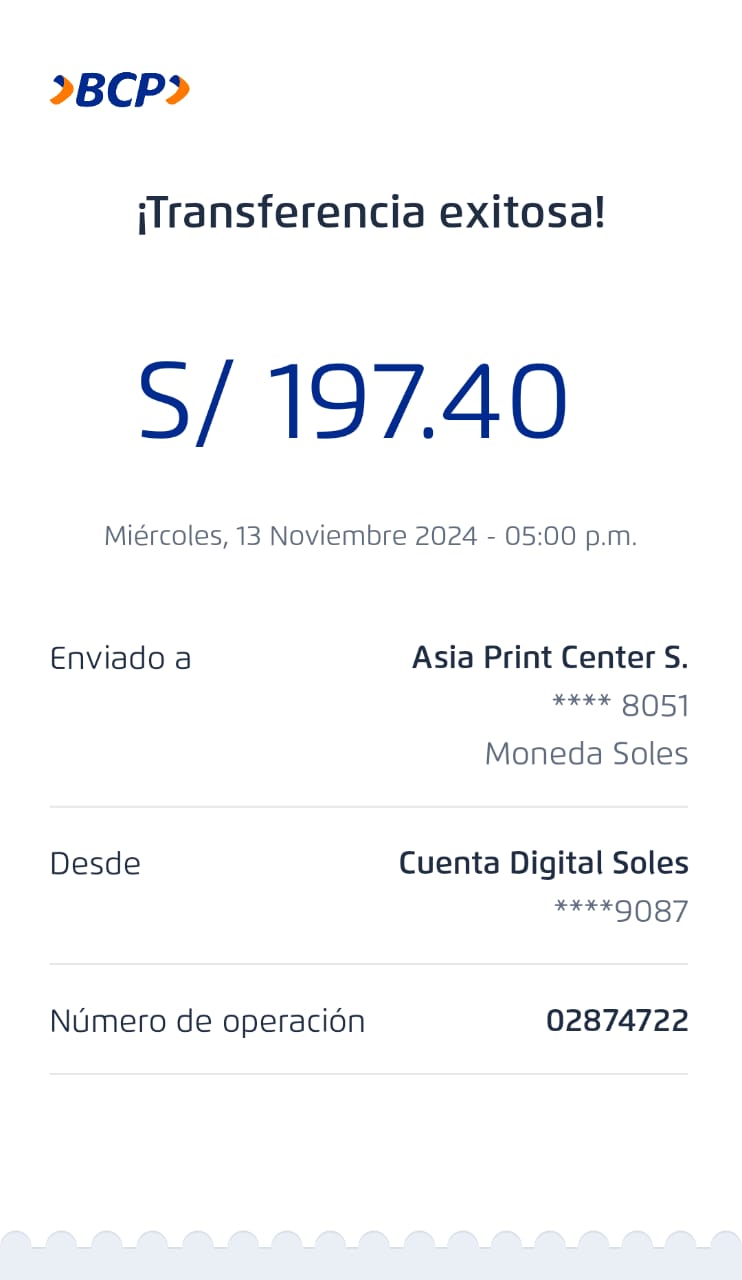Click the BCP logo
This screenshot has height=1280, width=742.
(x=120, y=90)
